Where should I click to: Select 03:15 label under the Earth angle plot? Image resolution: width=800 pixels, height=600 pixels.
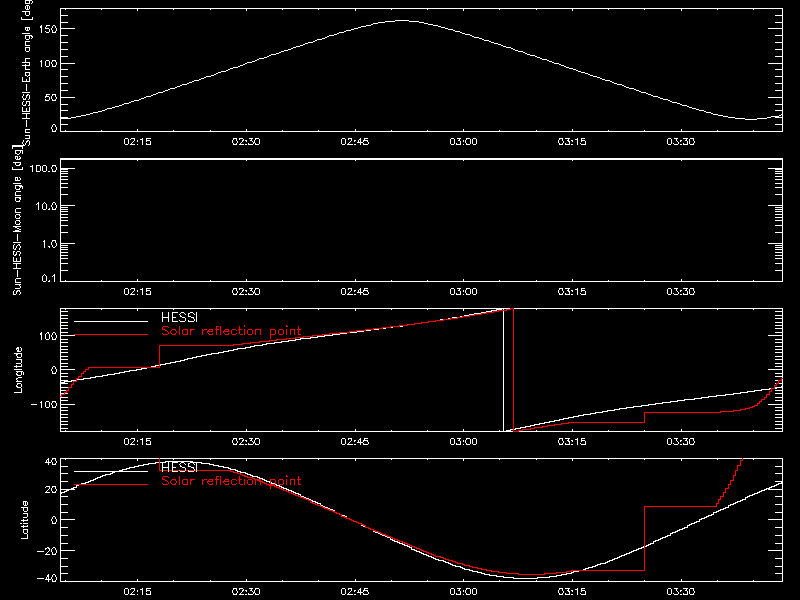(572, 142)
